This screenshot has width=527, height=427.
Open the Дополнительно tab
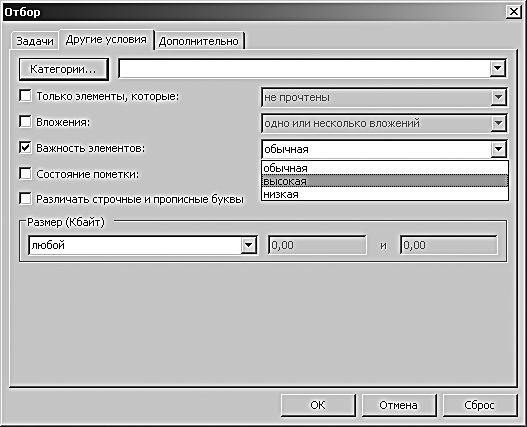pos(199,41)
